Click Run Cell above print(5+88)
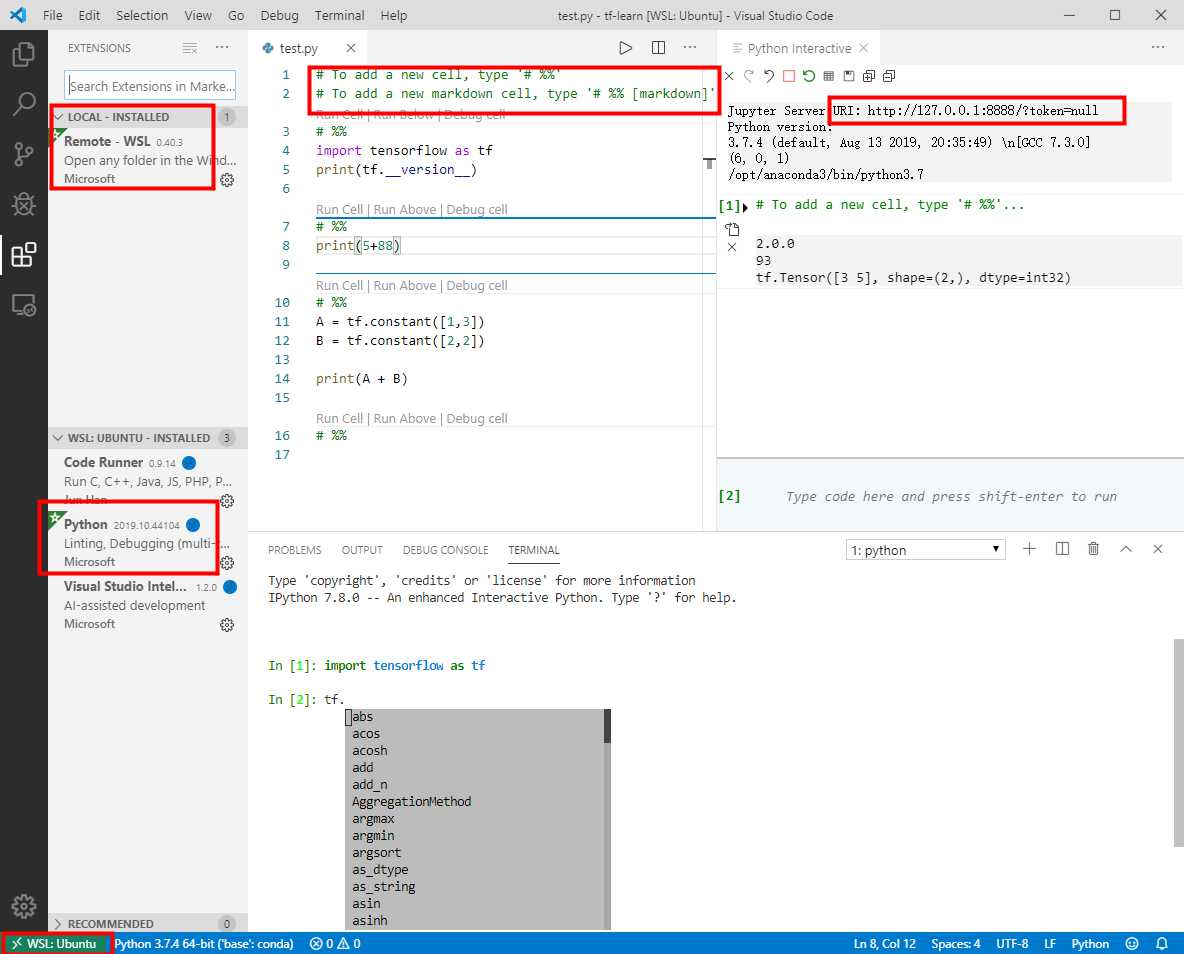Screen dimensions: 1184x954 [x=339, y=209]
